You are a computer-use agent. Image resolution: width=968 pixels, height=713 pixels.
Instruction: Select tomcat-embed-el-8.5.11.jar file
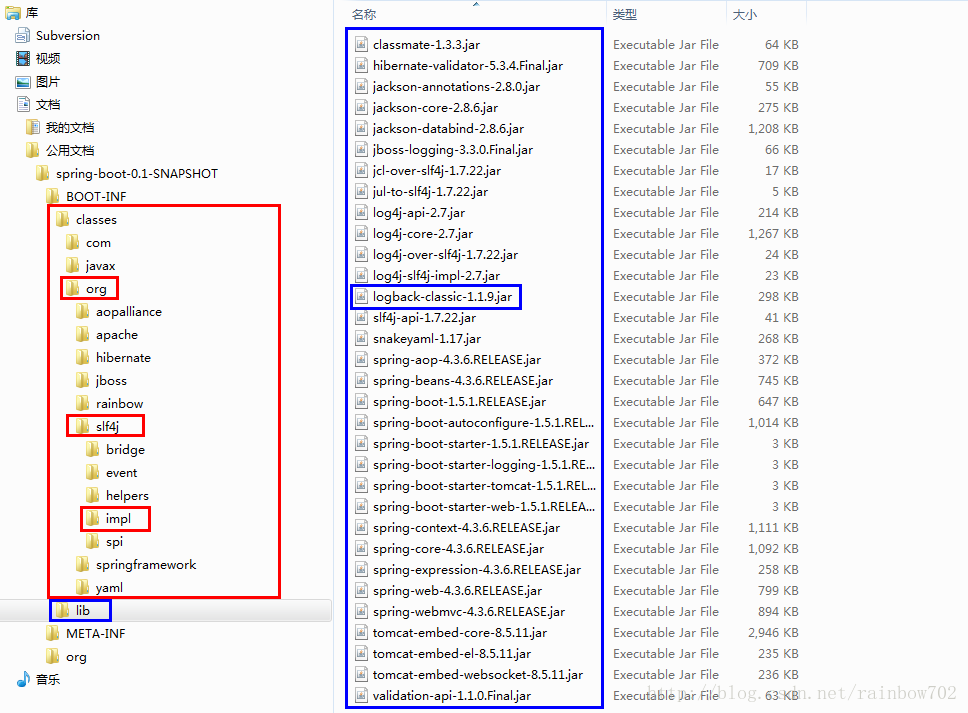point(452,653)
